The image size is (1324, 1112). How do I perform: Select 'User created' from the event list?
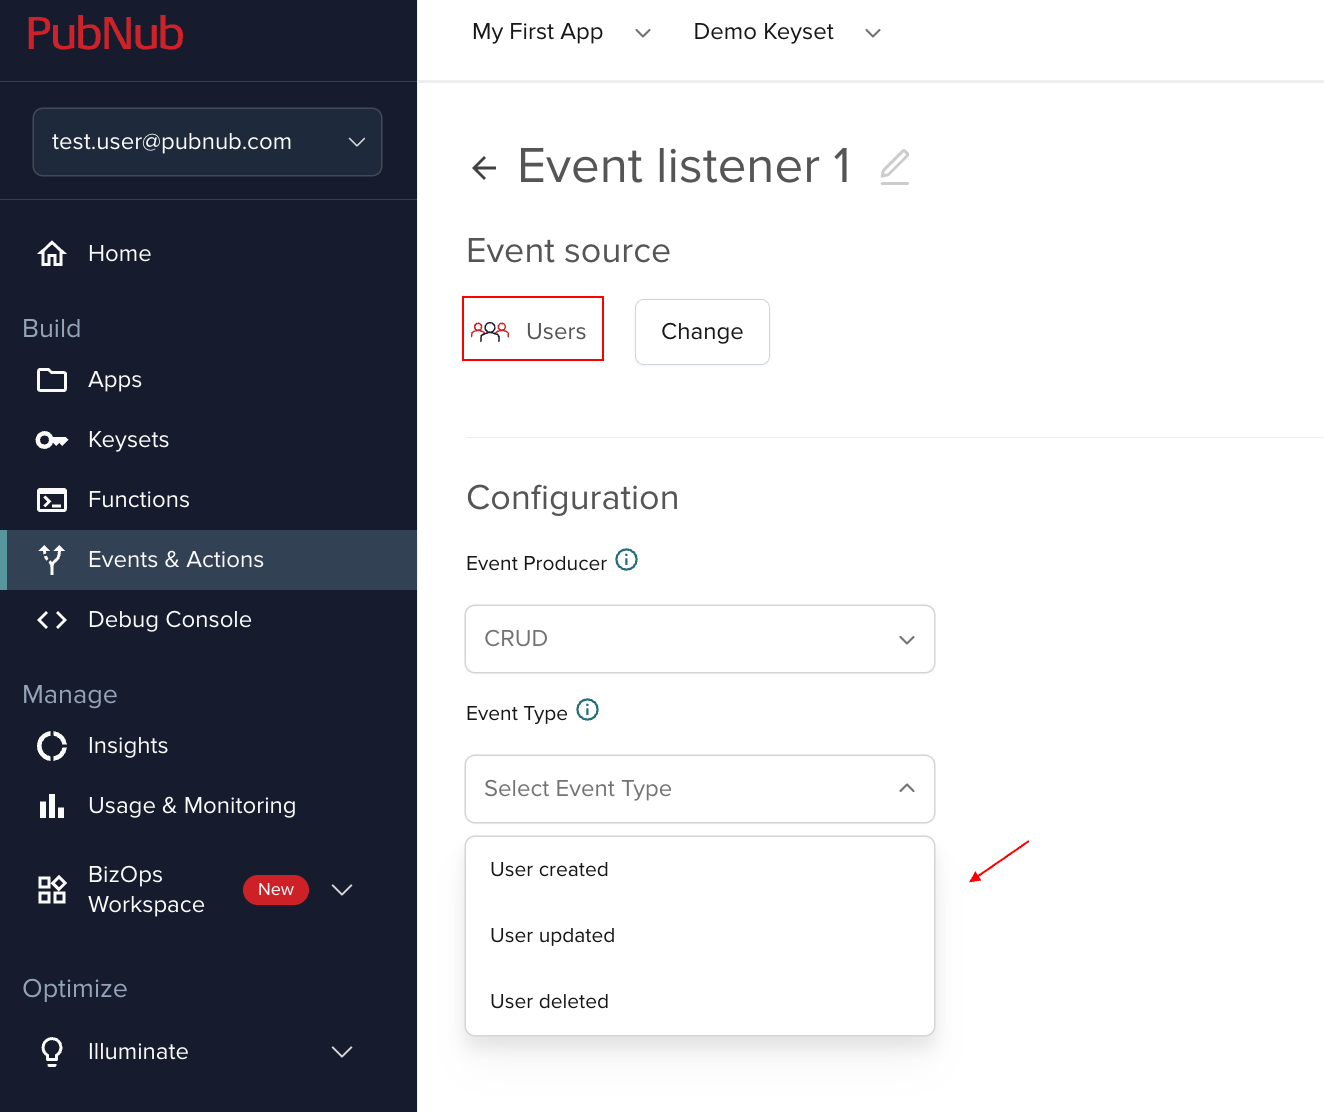pyautogui.click(x=549, y=869)
